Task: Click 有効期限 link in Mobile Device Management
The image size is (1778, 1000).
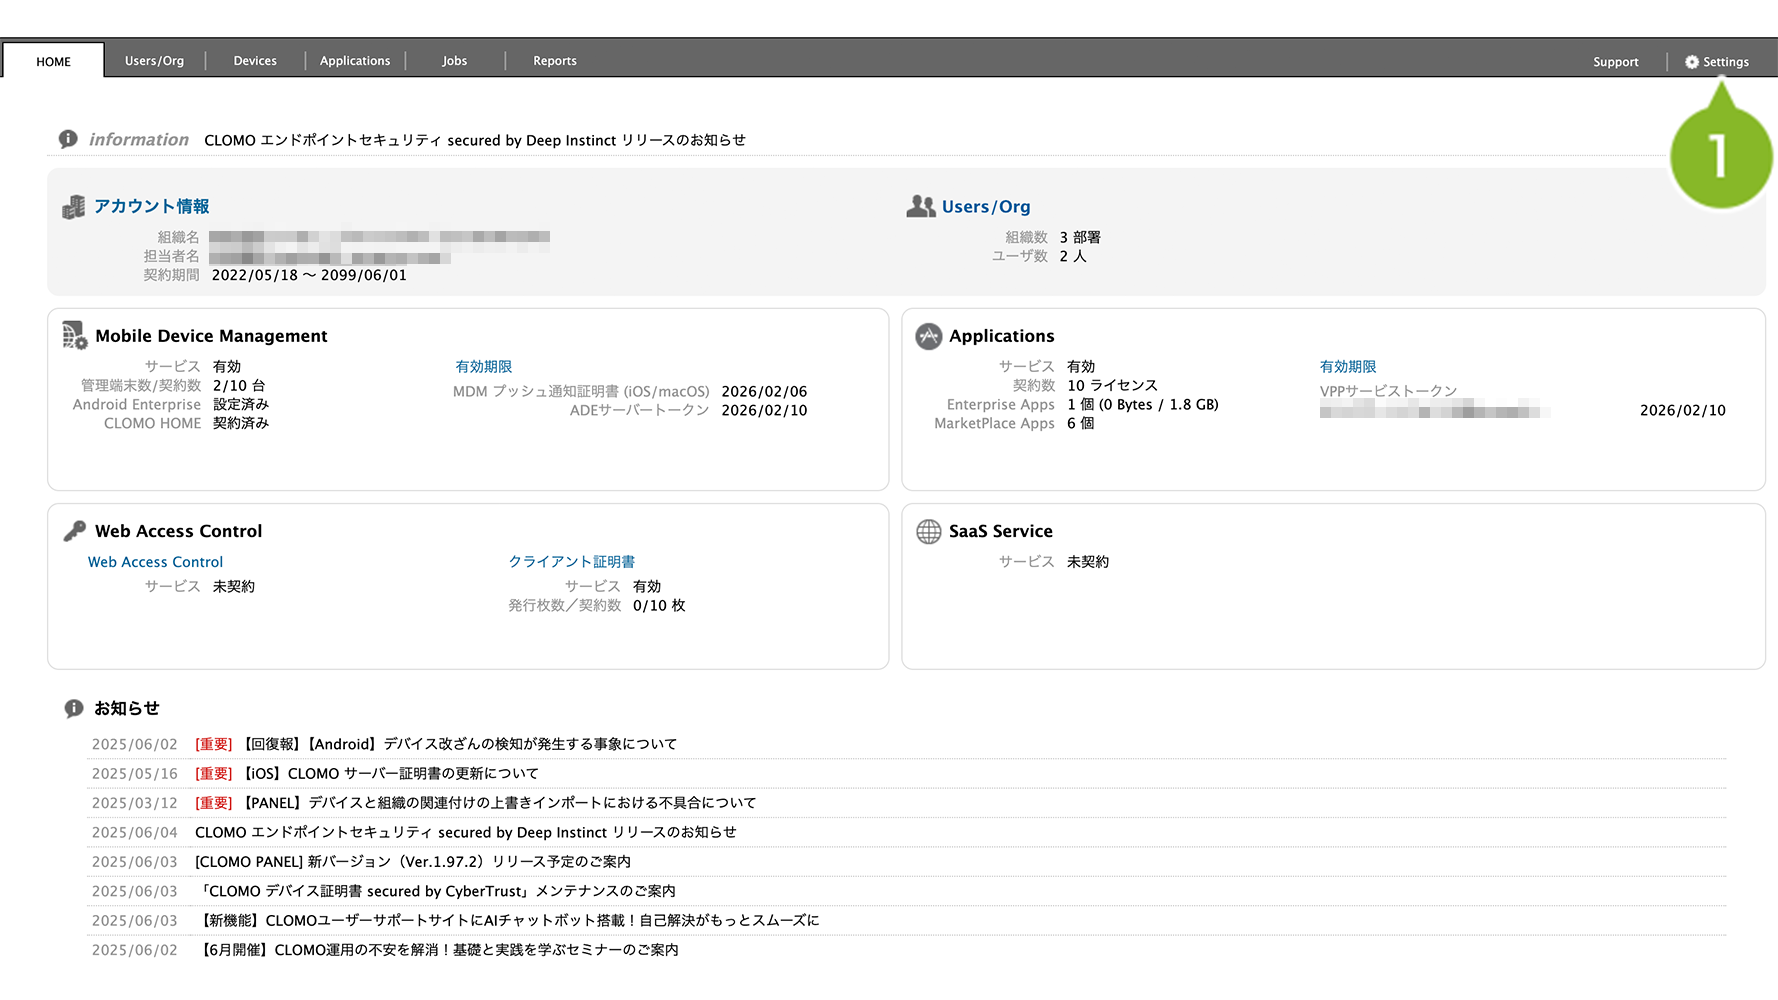Action: coord(484,367)
